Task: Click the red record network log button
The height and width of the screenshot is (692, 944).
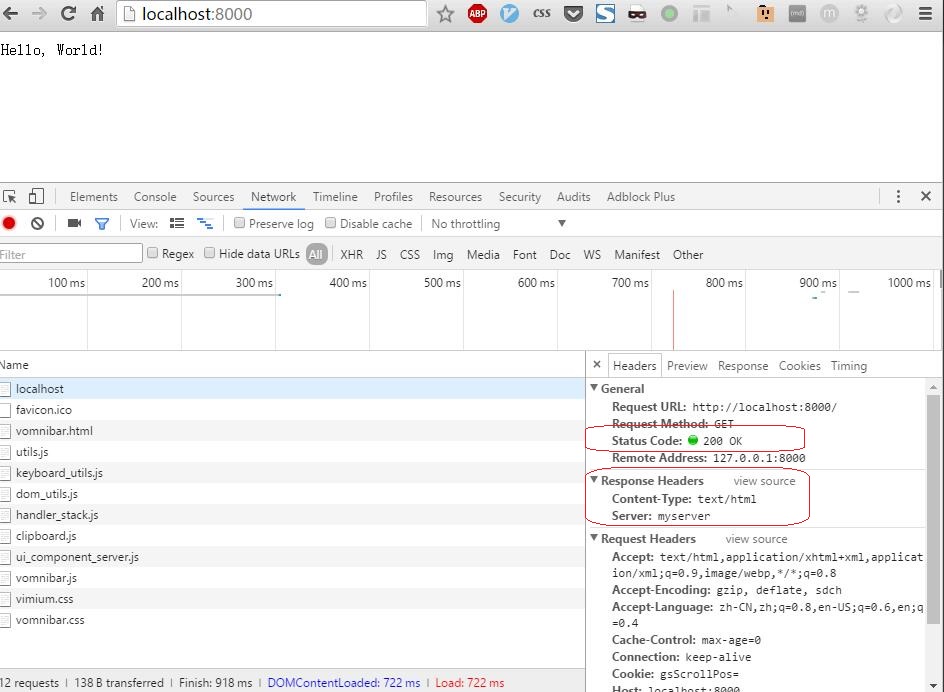Action: point(9,224)
